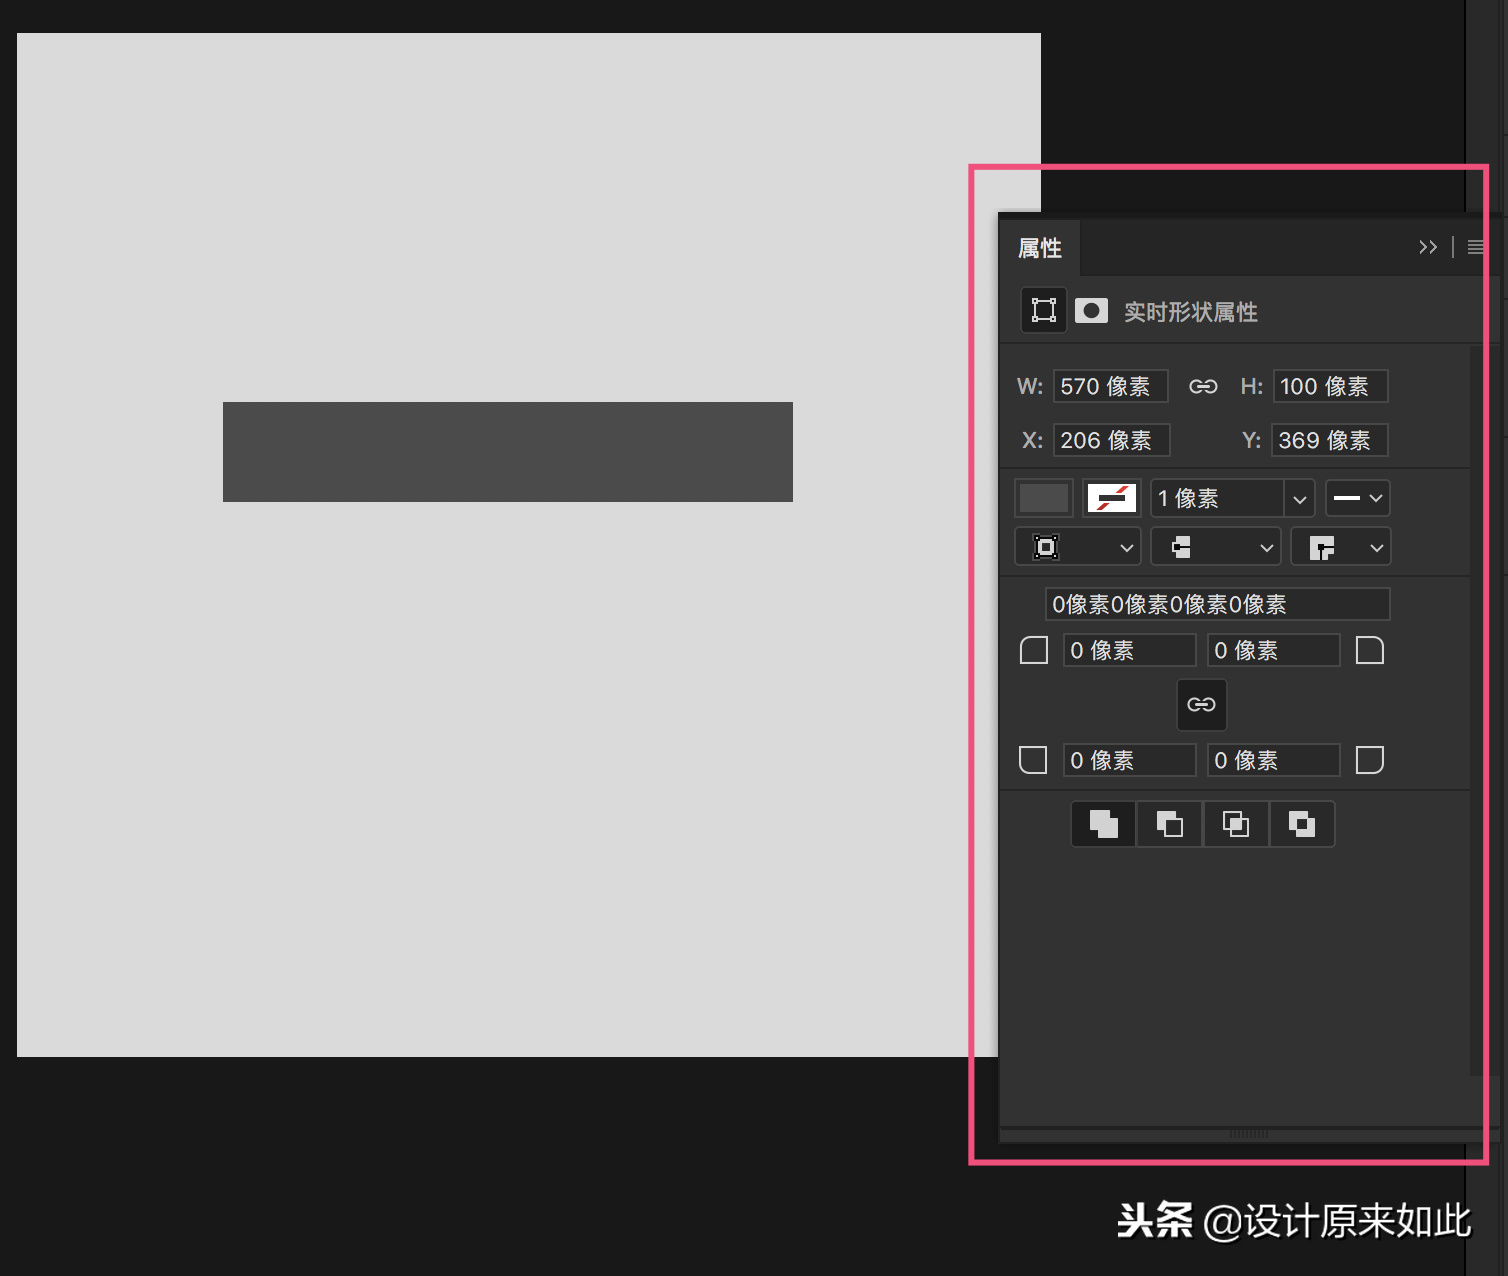
Task: Open the stroke width dropdown
Action: tap(1299, 498)
